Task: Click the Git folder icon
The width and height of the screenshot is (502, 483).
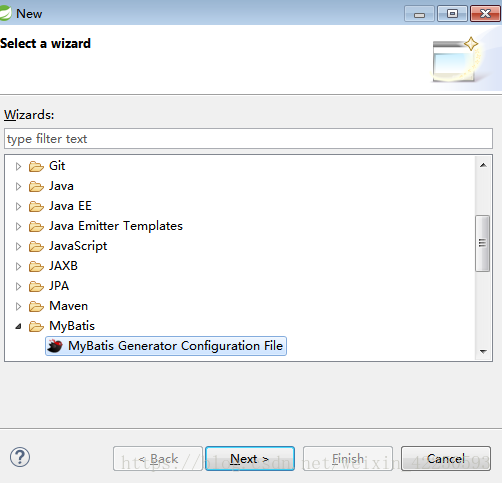Action: (x=36, y=166)
